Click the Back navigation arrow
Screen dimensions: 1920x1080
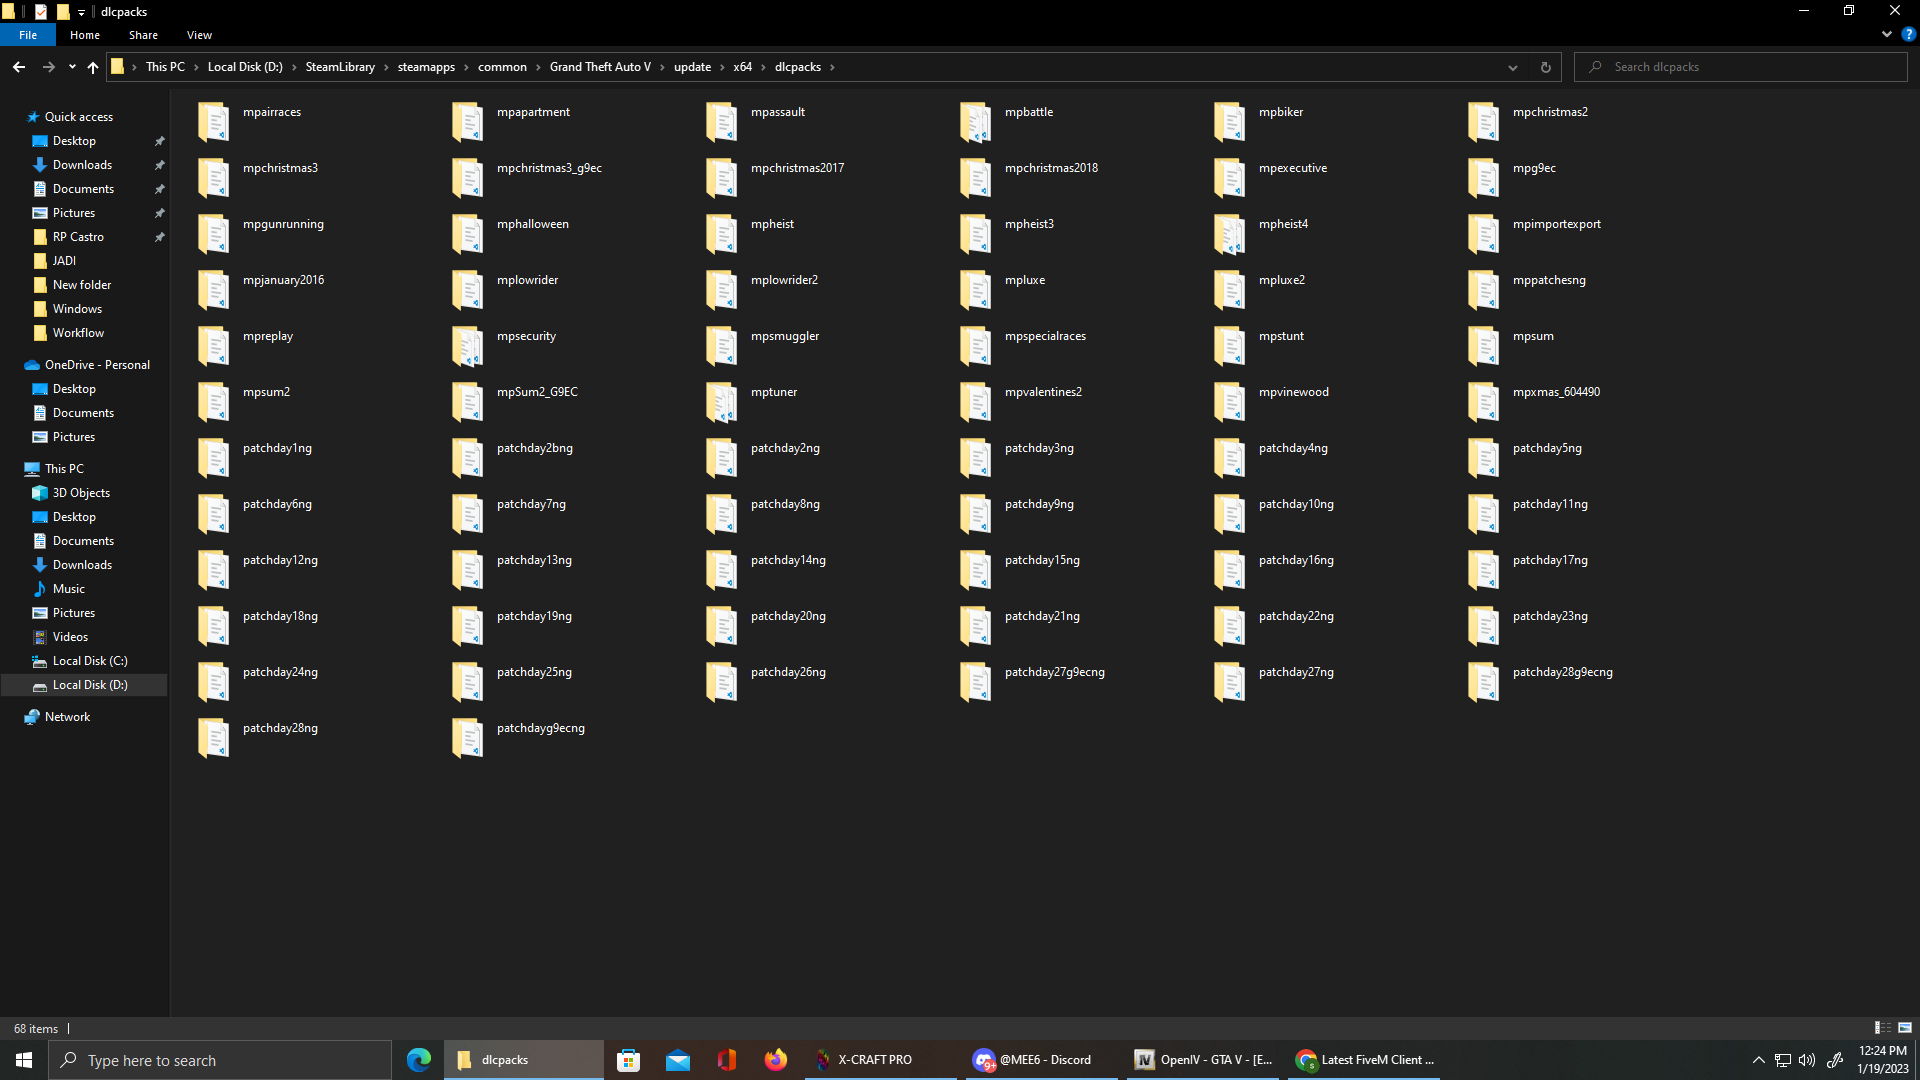coord(19,67)
